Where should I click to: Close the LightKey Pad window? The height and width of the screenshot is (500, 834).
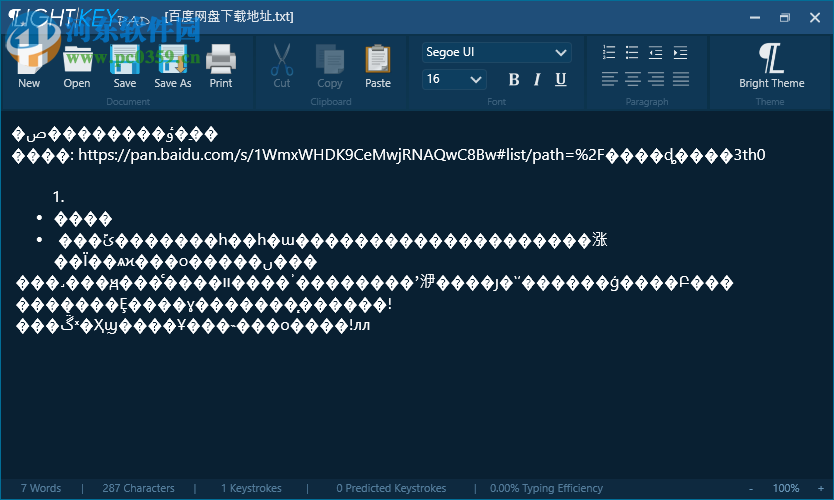815,18
